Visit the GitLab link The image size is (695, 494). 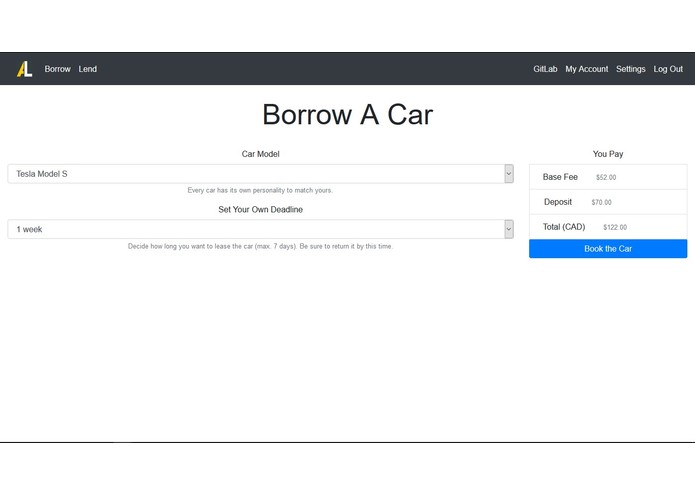[545, 69]
